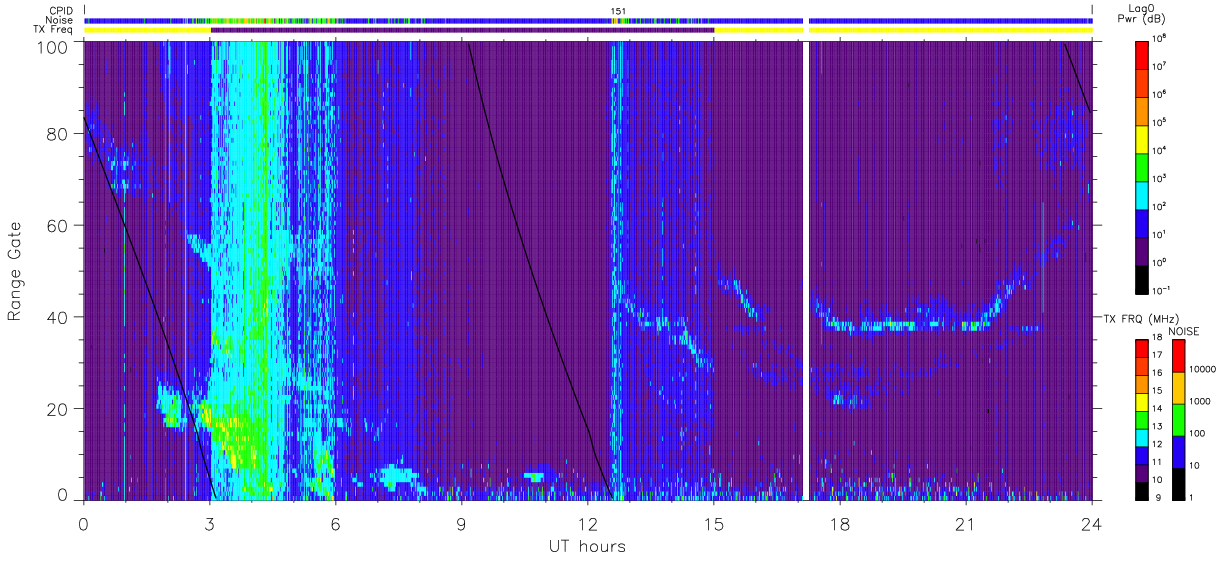Click the blue segment of the NOISE colorbar
Image resolution: width=1228 pixels, height=567 pixels.
pyautogui.click(x=1178, y=451)
